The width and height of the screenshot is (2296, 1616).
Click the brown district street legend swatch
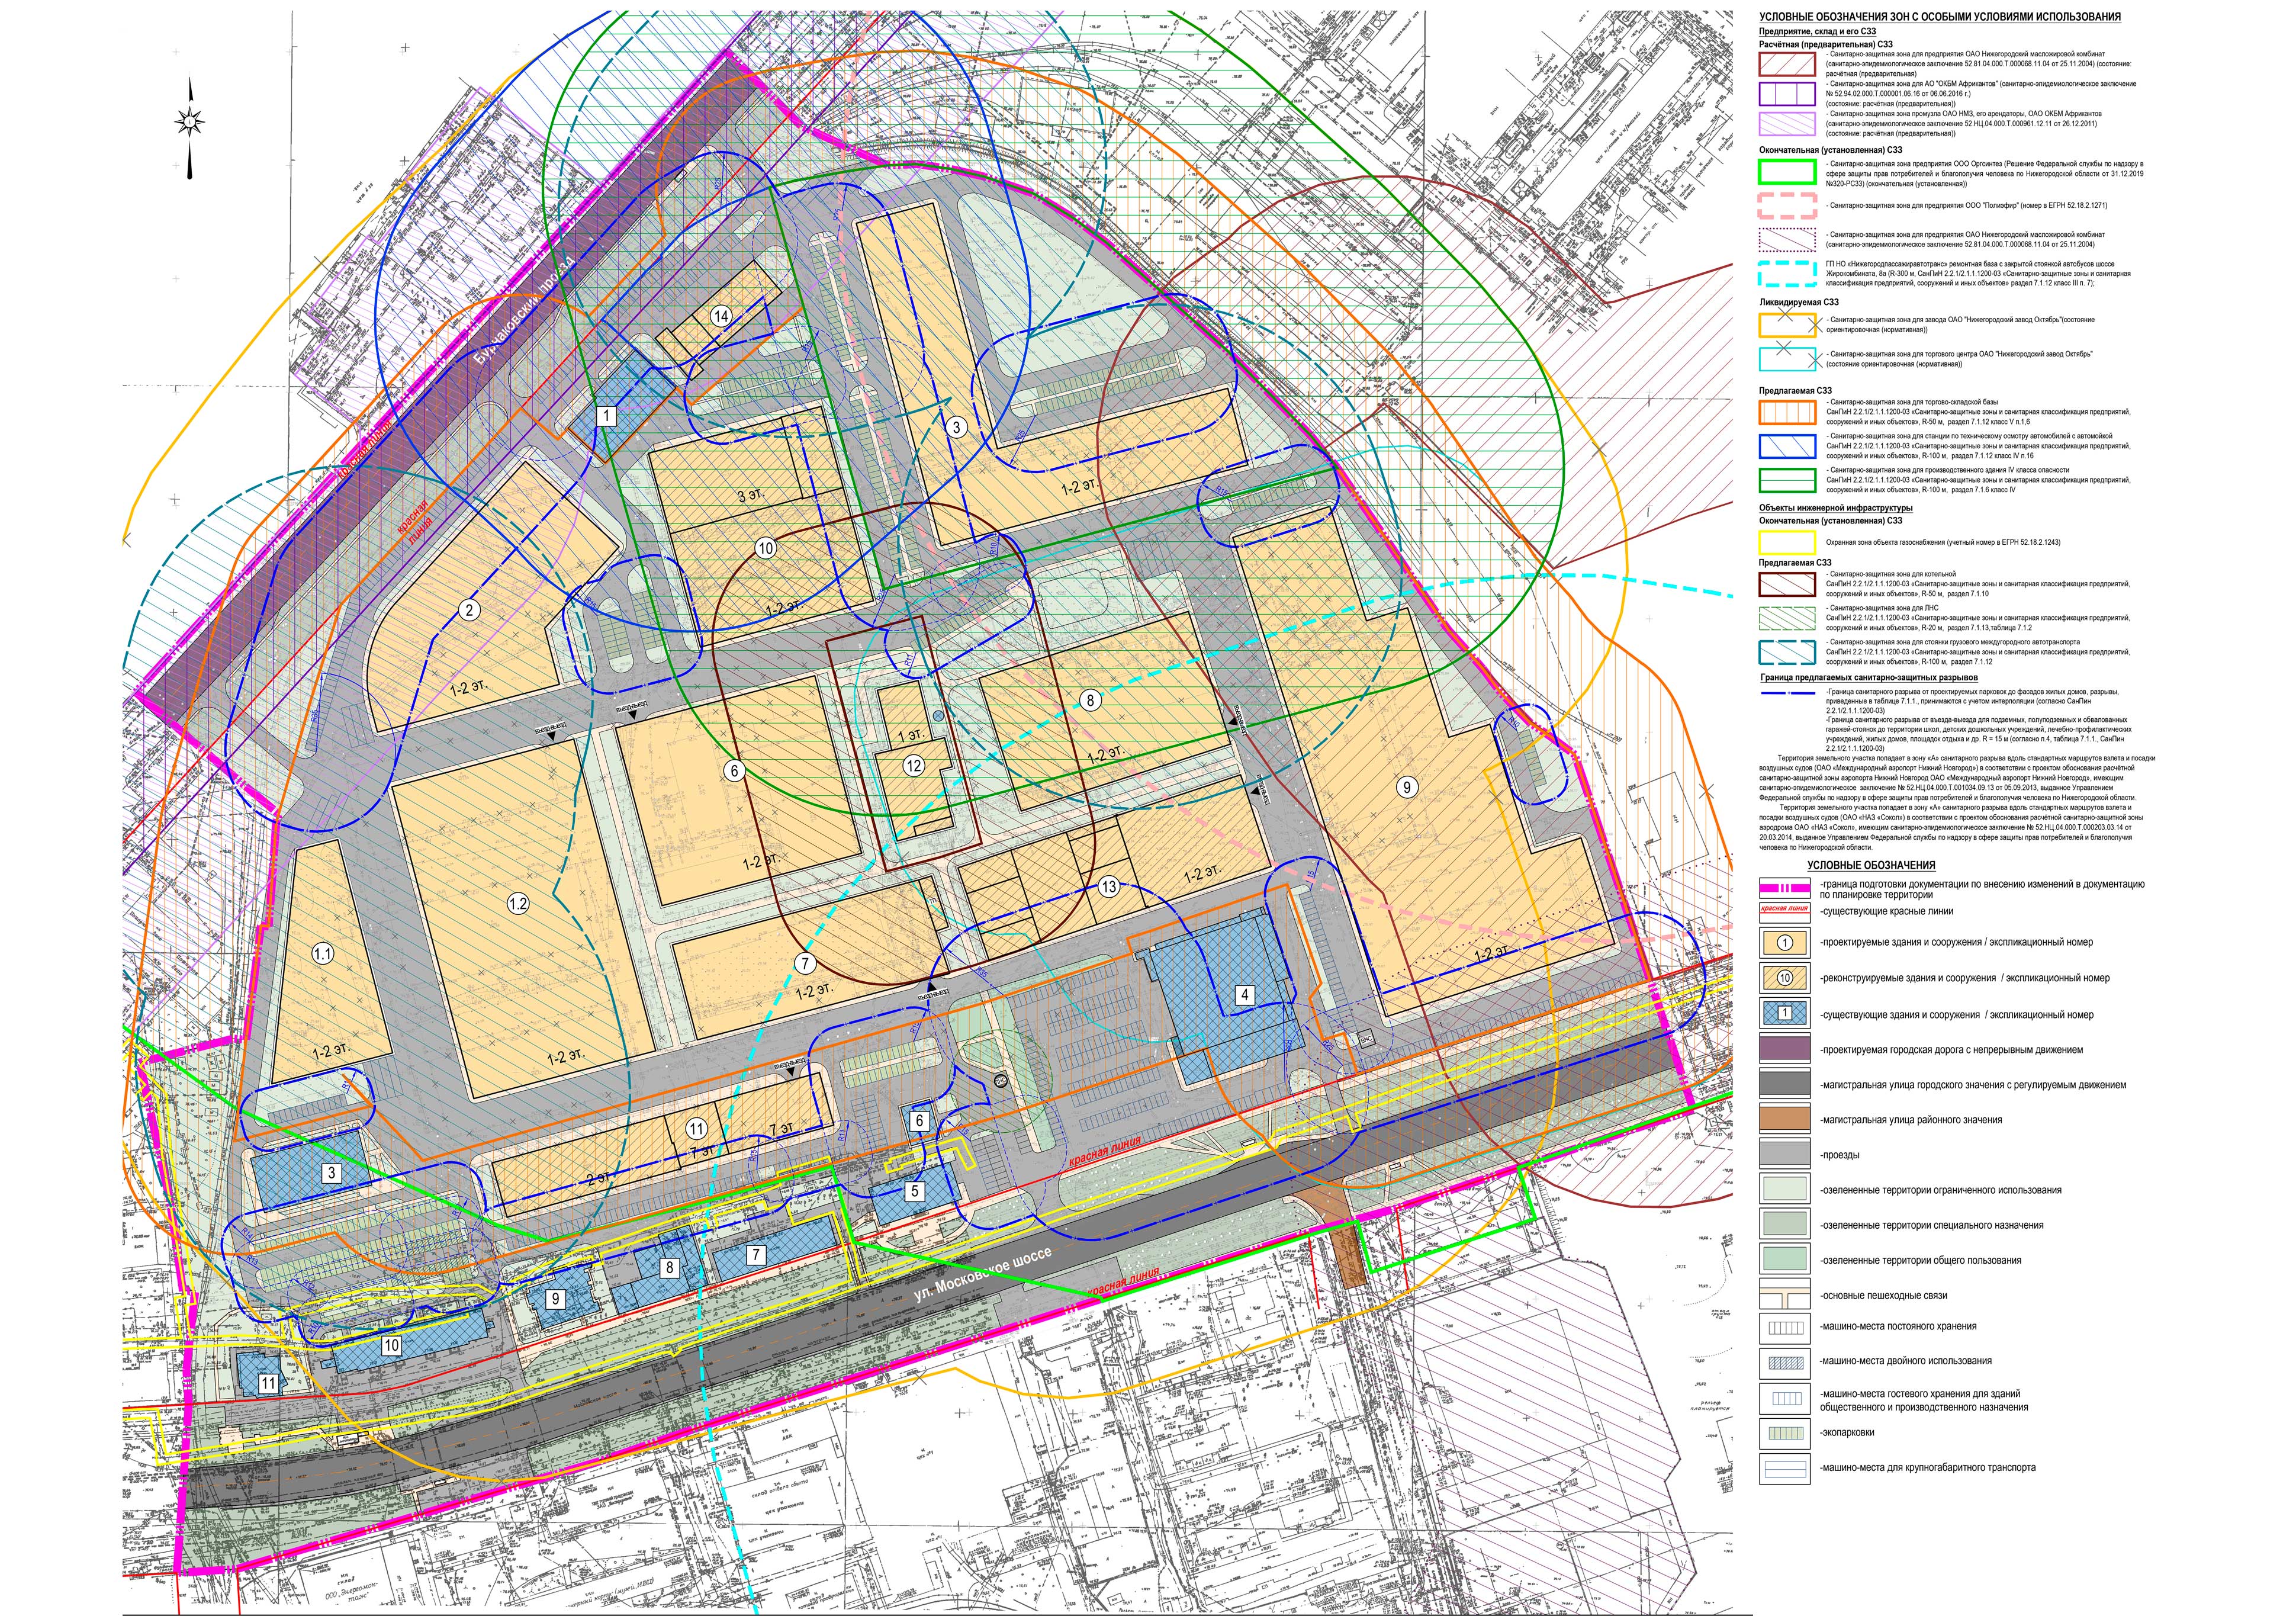pyautogui.click(x=1785, y=1119)
